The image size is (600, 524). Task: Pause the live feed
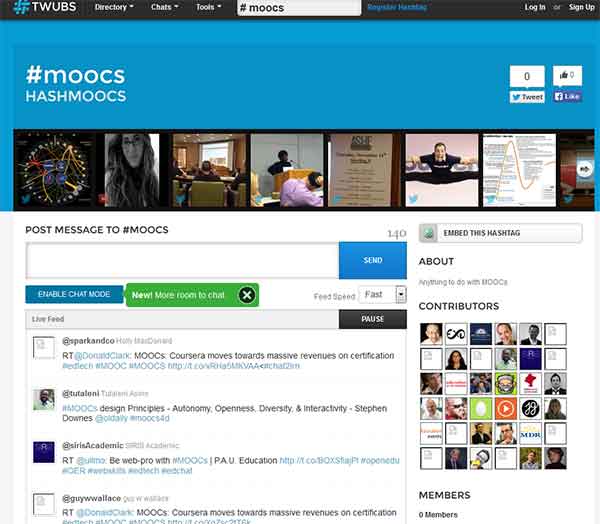373,319
